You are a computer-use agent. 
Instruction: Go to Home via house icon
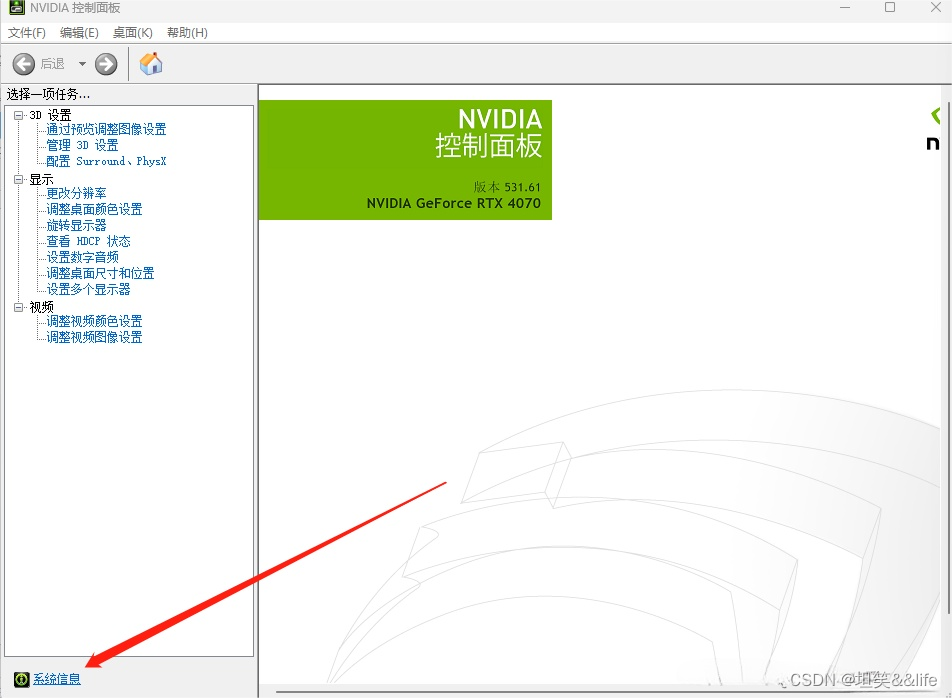pos(151,64)
